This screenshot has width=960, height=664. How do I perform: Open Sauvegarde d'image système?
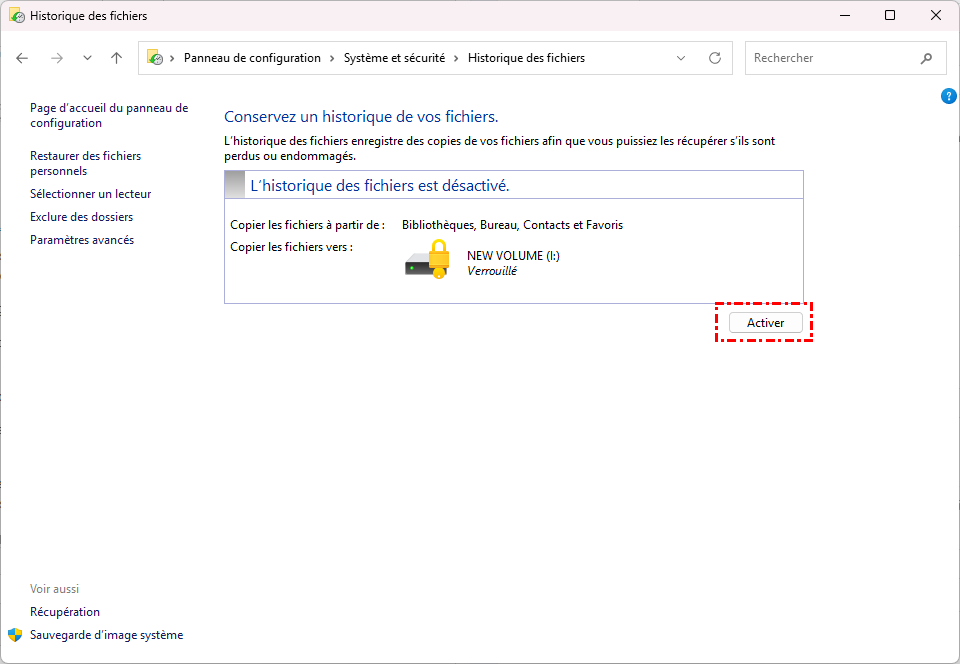coord(107,635)
